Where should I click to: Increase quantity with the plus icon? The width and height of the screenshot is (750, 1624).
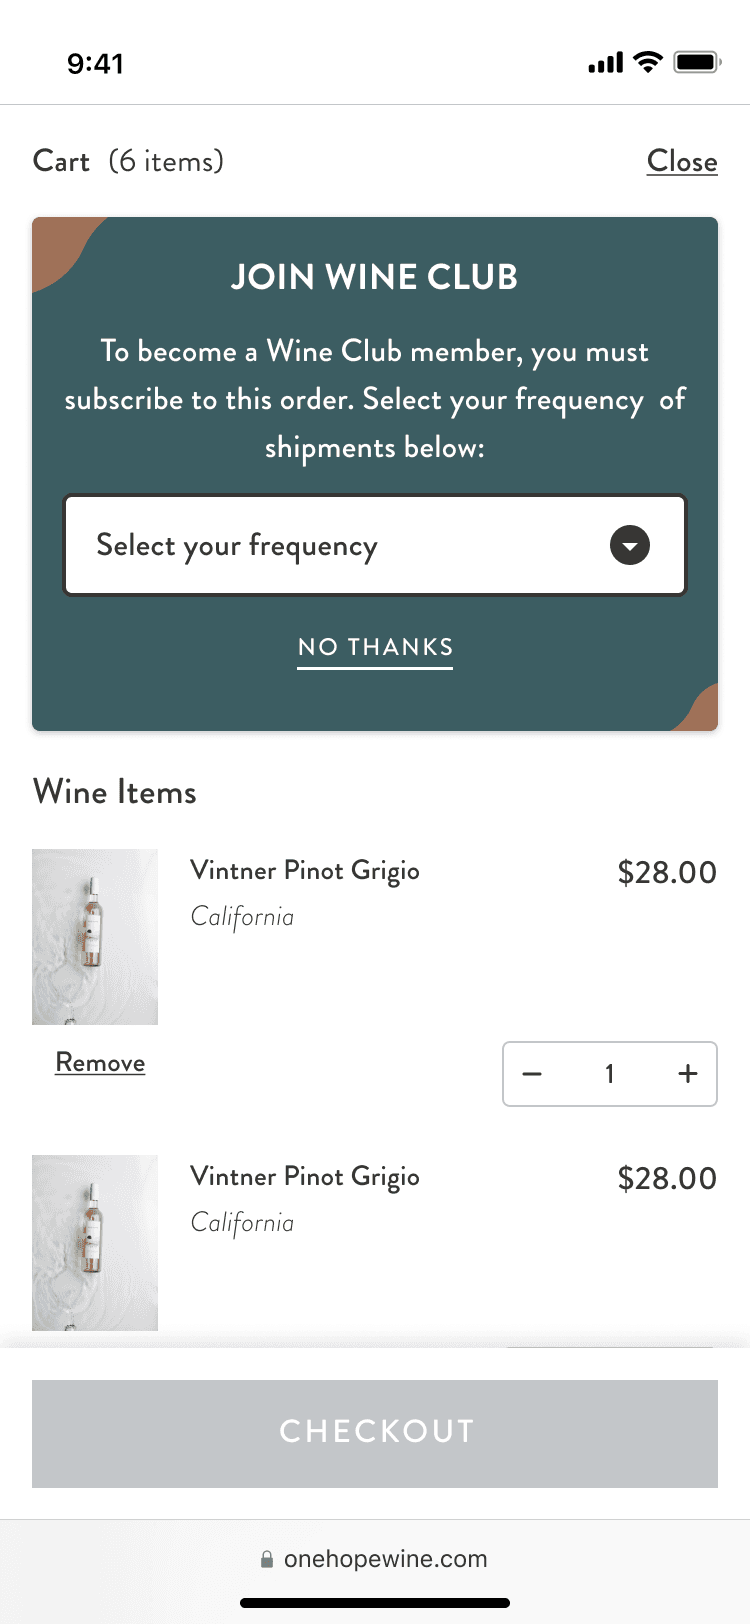(688, 1074)
